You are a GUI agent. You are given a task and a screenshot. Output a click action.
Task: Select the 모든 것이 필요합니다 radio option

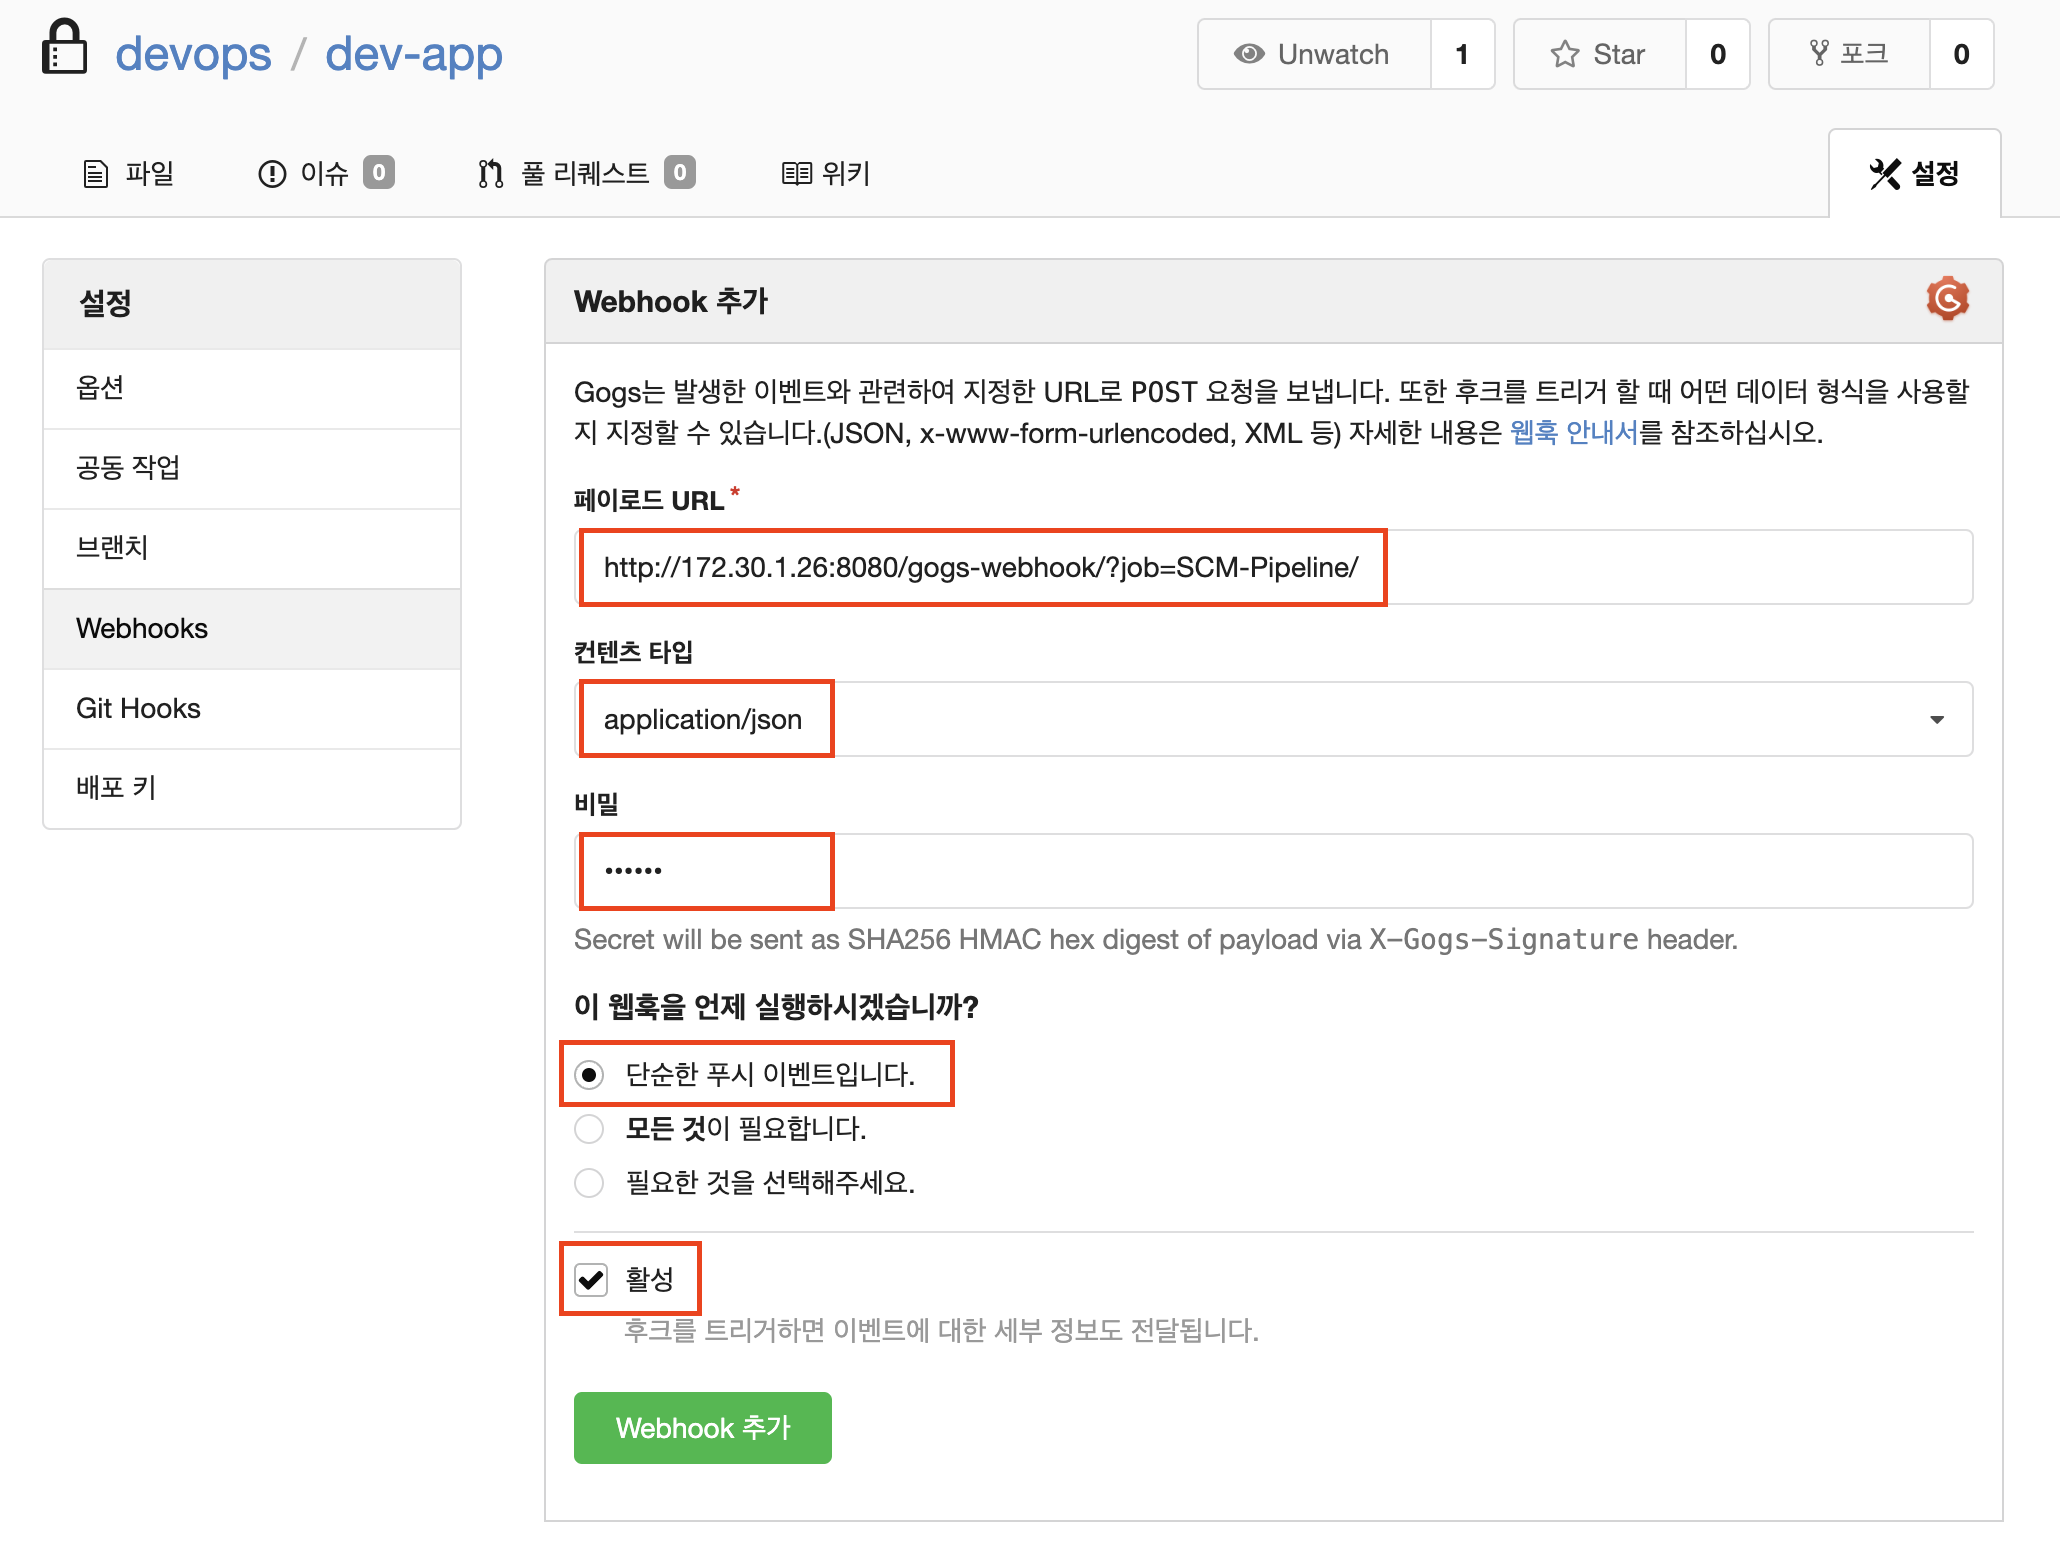click(x=589, y=1129)
